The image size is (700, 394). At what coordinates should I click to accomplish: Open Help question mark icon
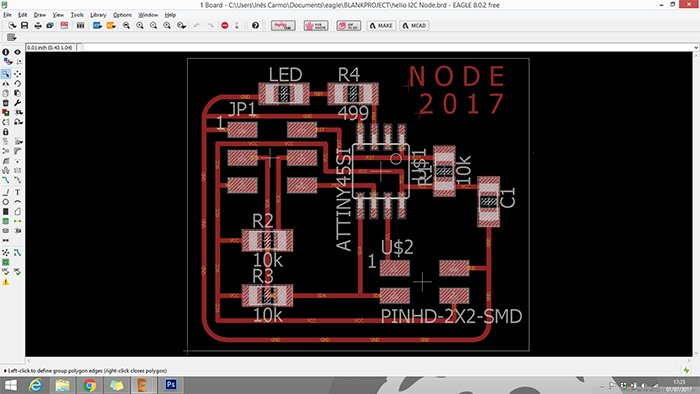point(255,25)
